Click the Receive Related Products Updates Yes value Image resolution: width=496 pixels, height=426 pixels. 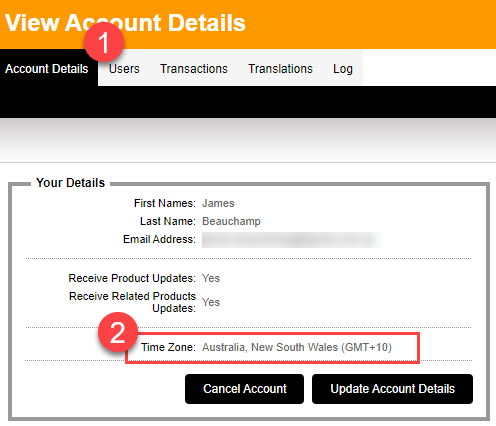pos(211,302)
